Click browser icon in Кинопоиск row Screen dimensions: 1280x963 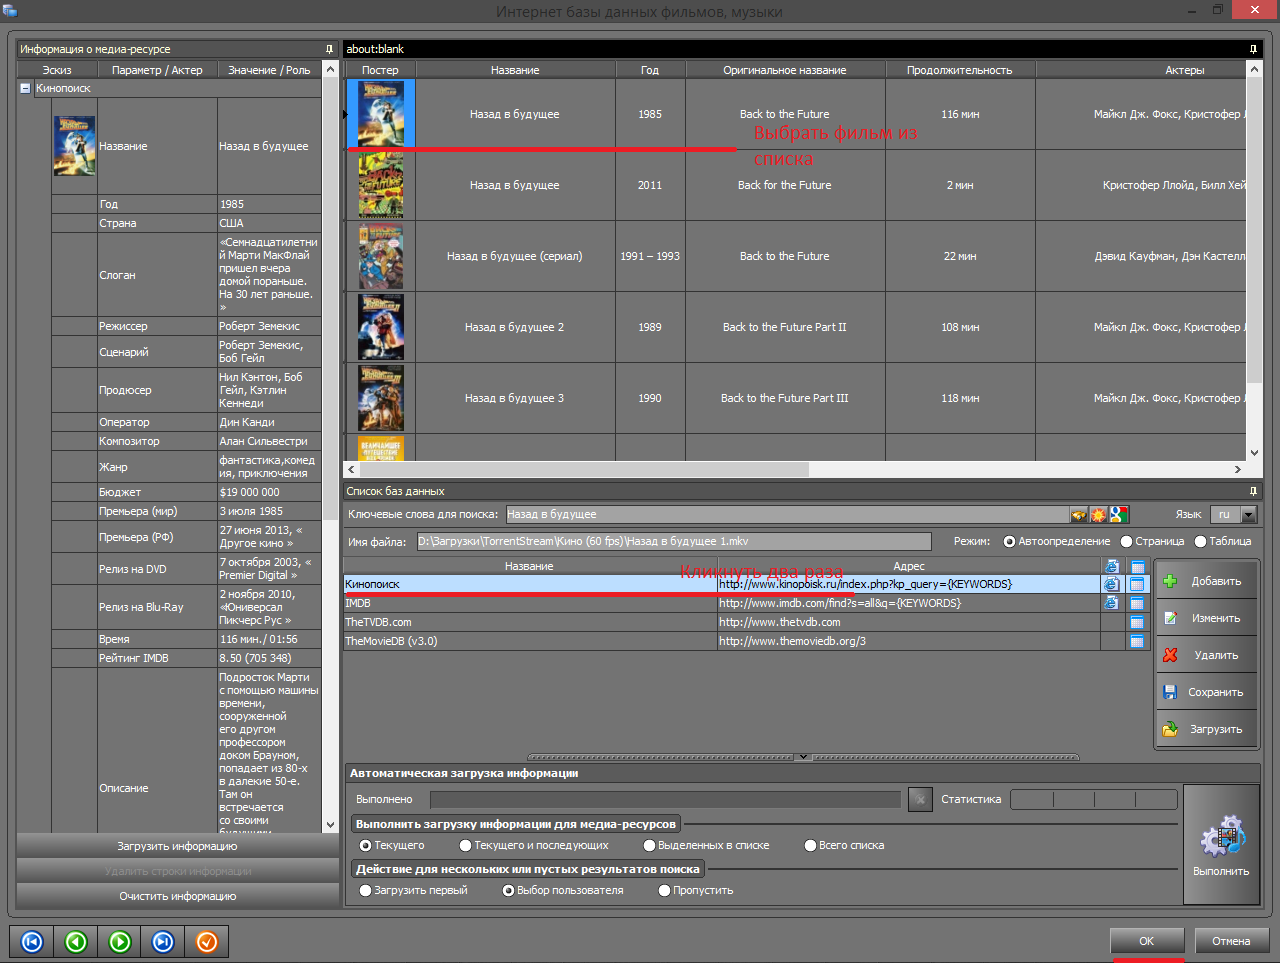tap(1111, 584)
